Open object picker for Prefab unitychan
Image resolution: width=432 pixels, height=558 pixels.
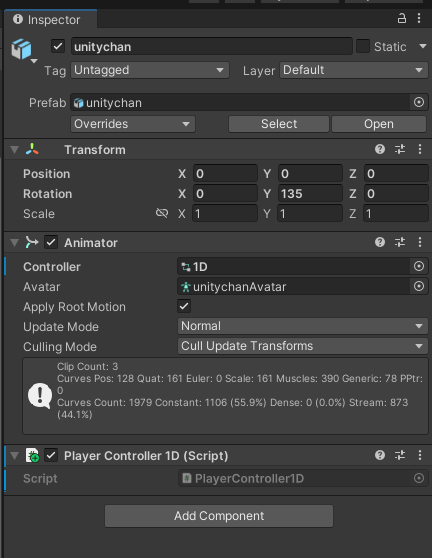coord(419,102)
